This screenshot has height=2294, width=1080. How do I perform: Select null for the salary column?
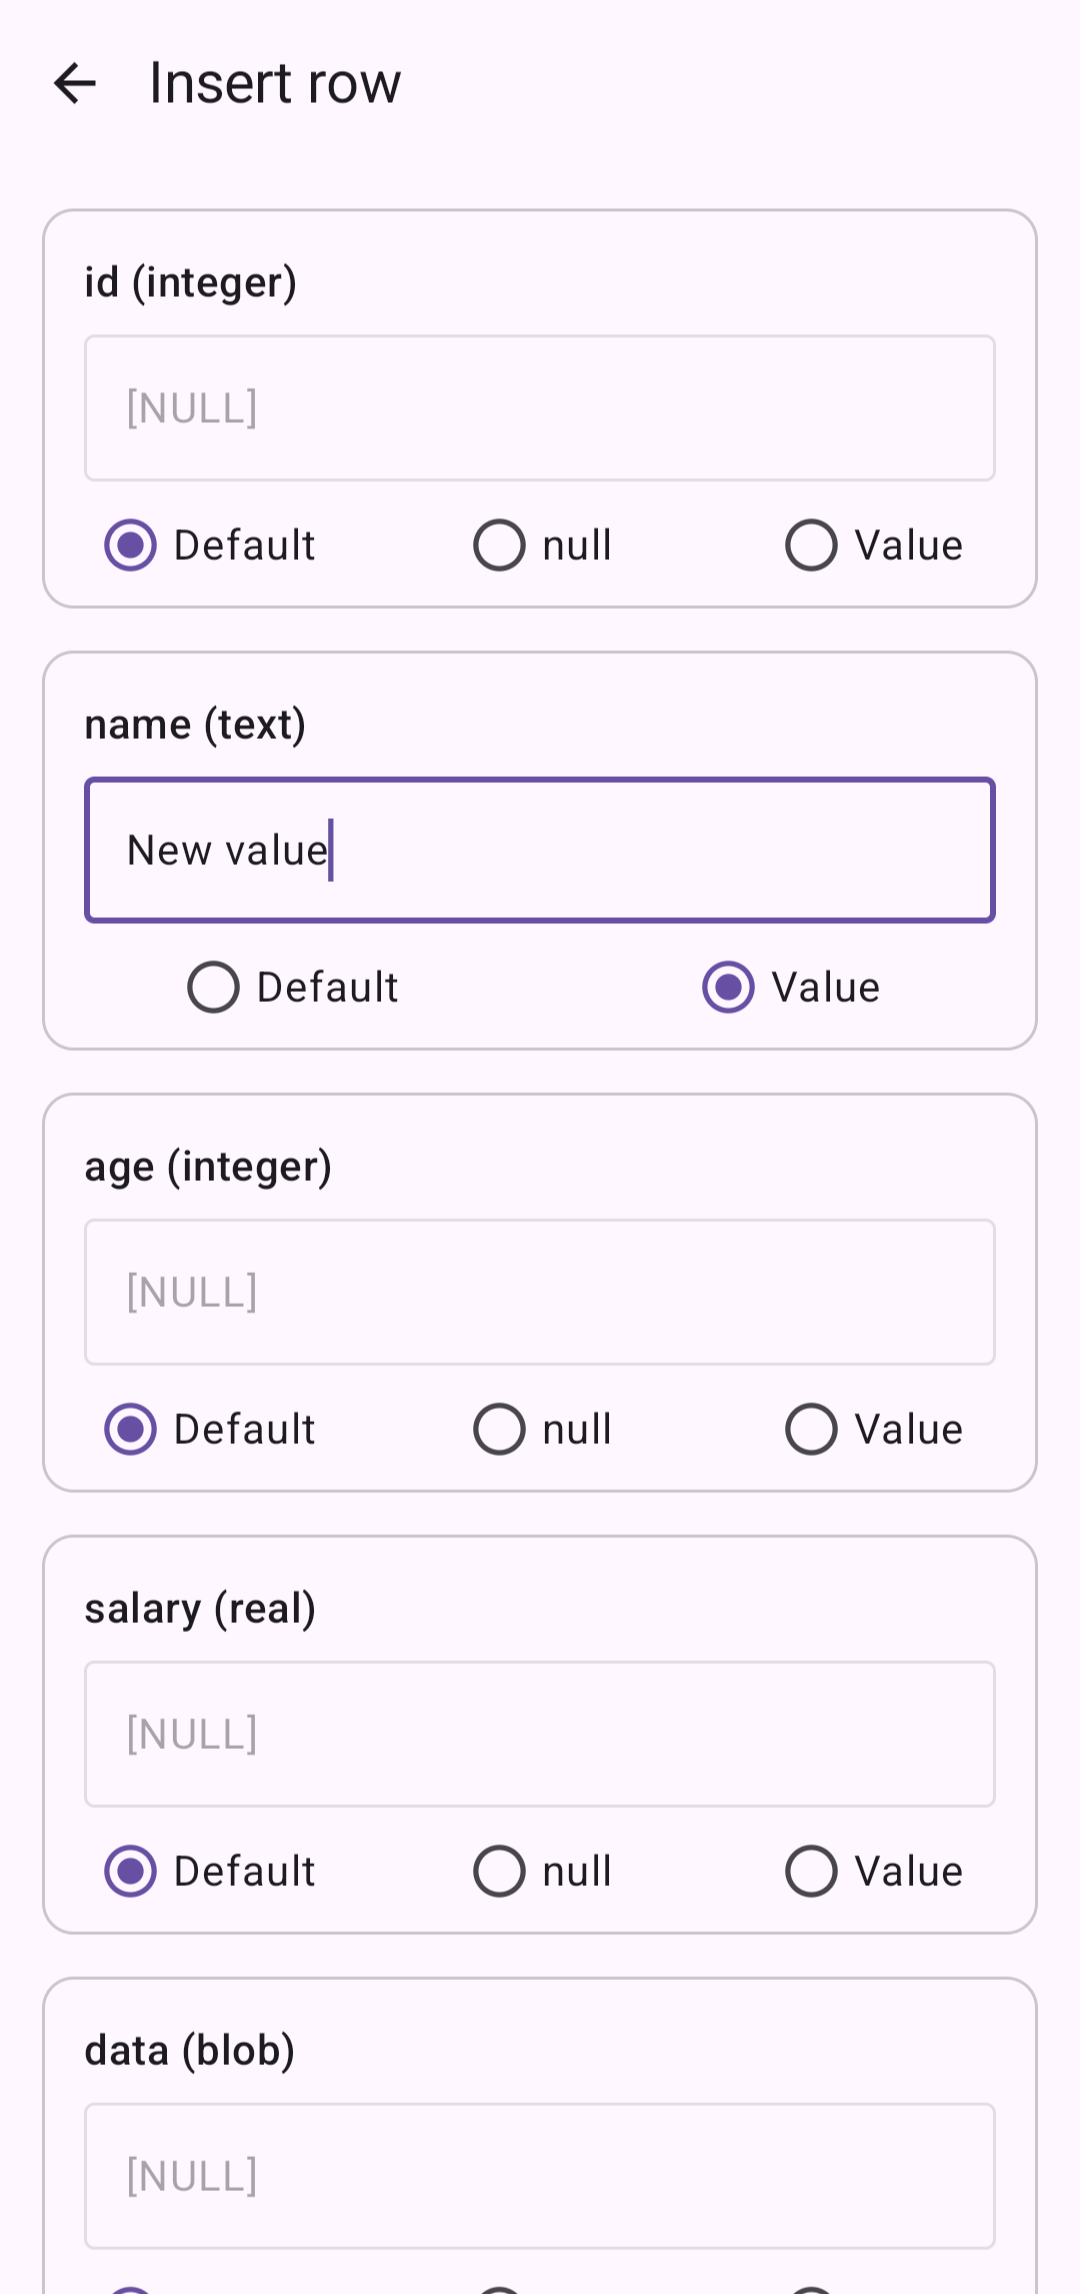500,1871
